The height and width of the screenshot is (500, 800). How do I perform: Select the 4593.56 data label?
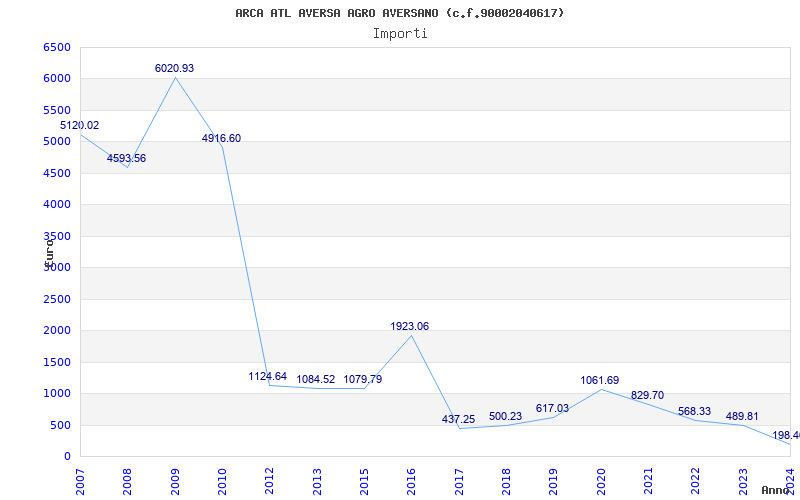(127, 158)
